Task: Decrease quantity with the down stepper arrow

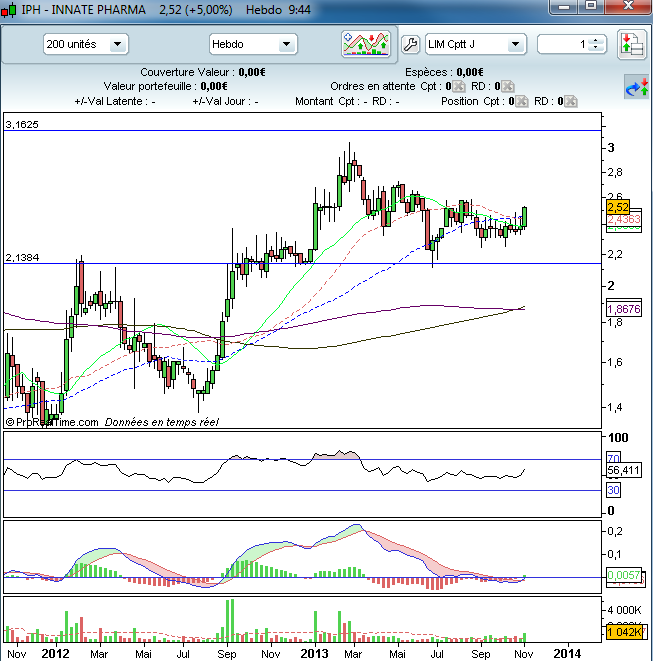Action: [x=596, y=48]
